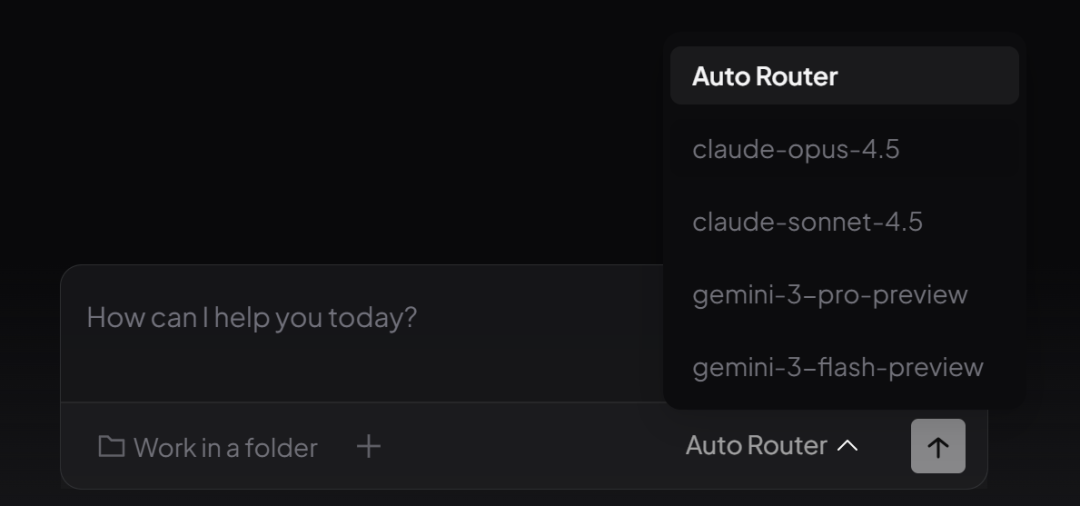Set model to Claude Sonnet 4.5
Image resolution: width=1080 pixels, height=506 pixels.
(x=844, y=222)
